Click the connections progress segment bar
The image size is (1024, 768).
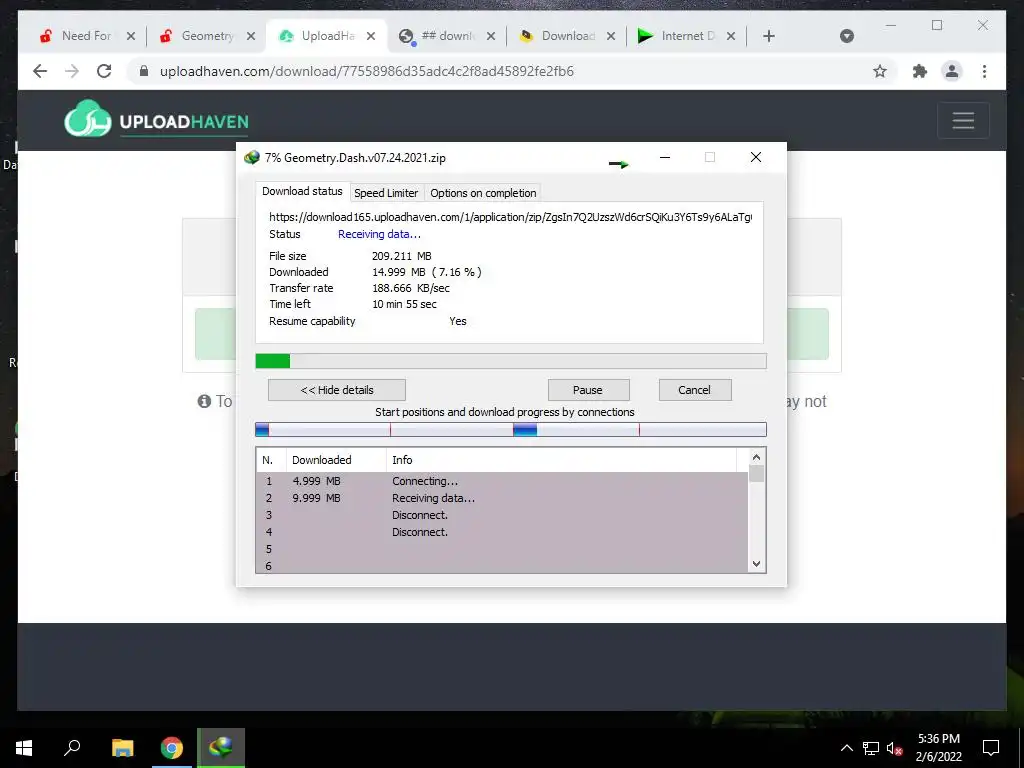pyautogui.click(x=511, y=429)
